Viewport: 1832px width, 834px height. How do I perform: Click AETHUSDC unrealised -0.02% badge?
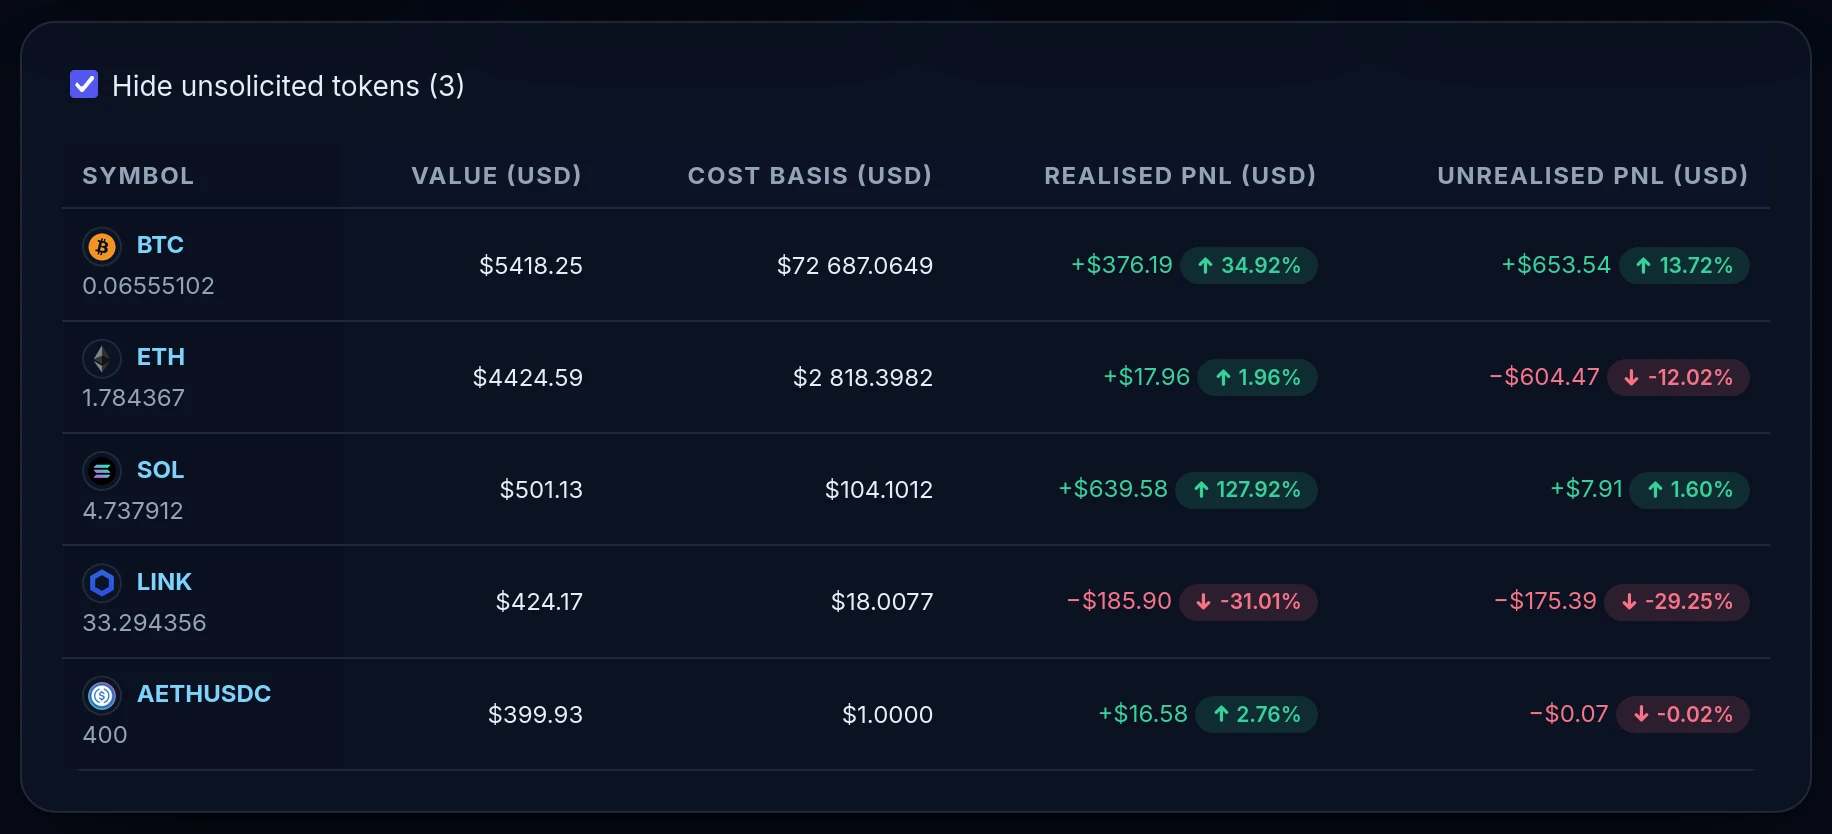tap(1683, 715)
